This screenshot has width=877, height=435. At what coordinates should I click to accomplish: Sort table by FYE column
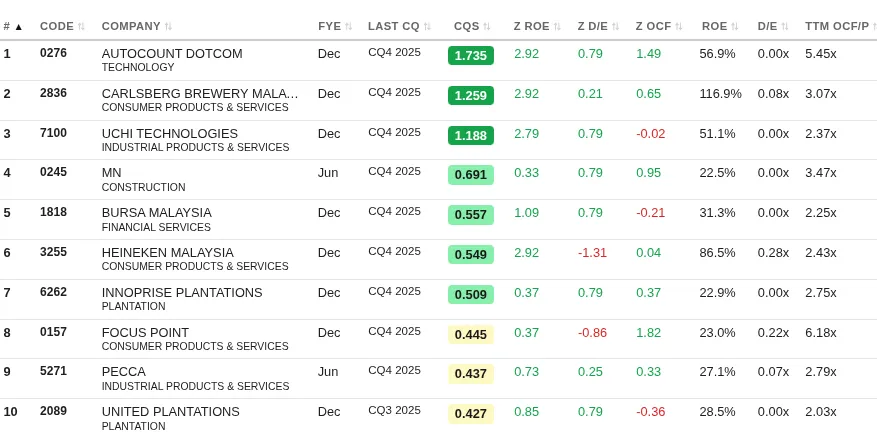click(335, 26)
